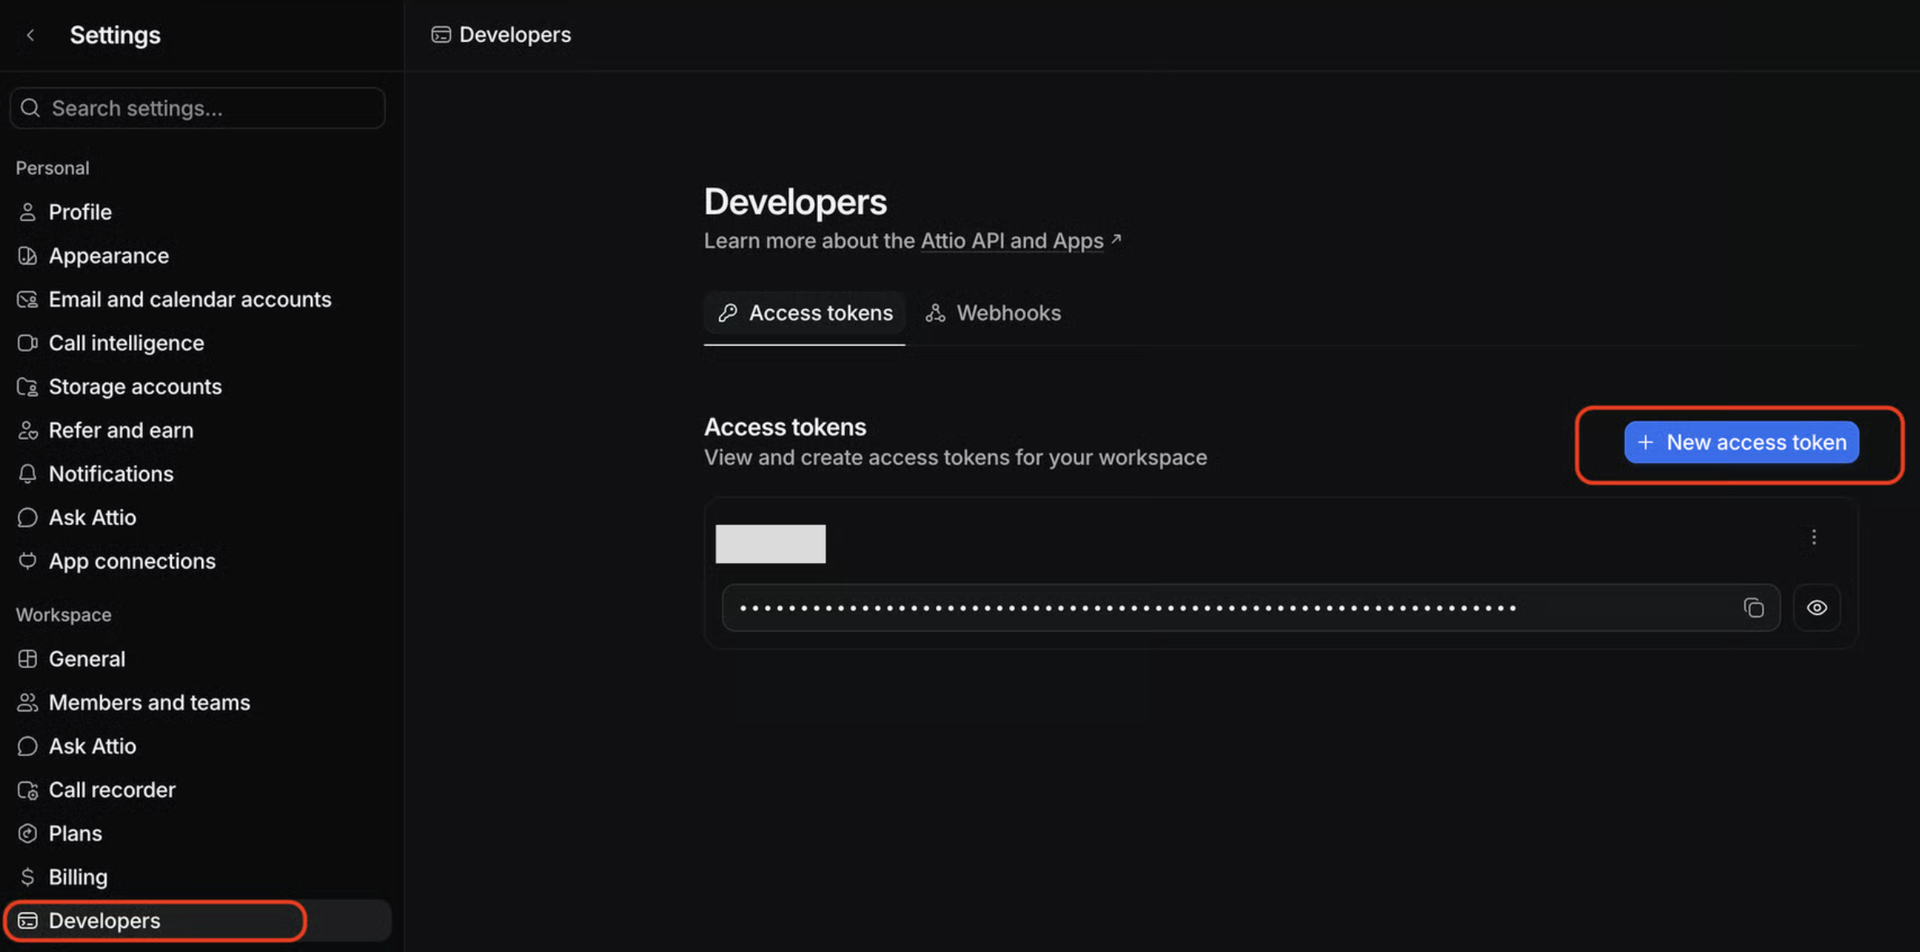Click the Access tokens key icon
The width and height of the screenshot is (1920, 952).
coord(728,313)
